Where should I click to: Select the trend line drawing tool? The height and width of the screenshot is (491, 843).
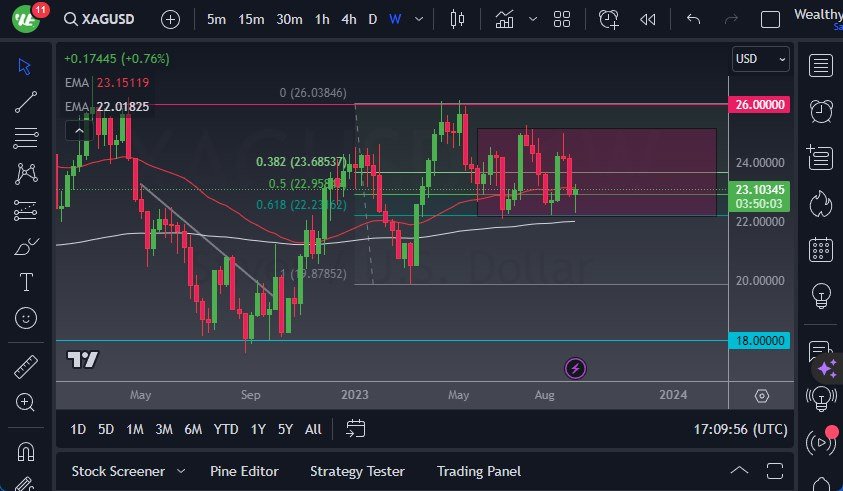(x=26, y=101)
